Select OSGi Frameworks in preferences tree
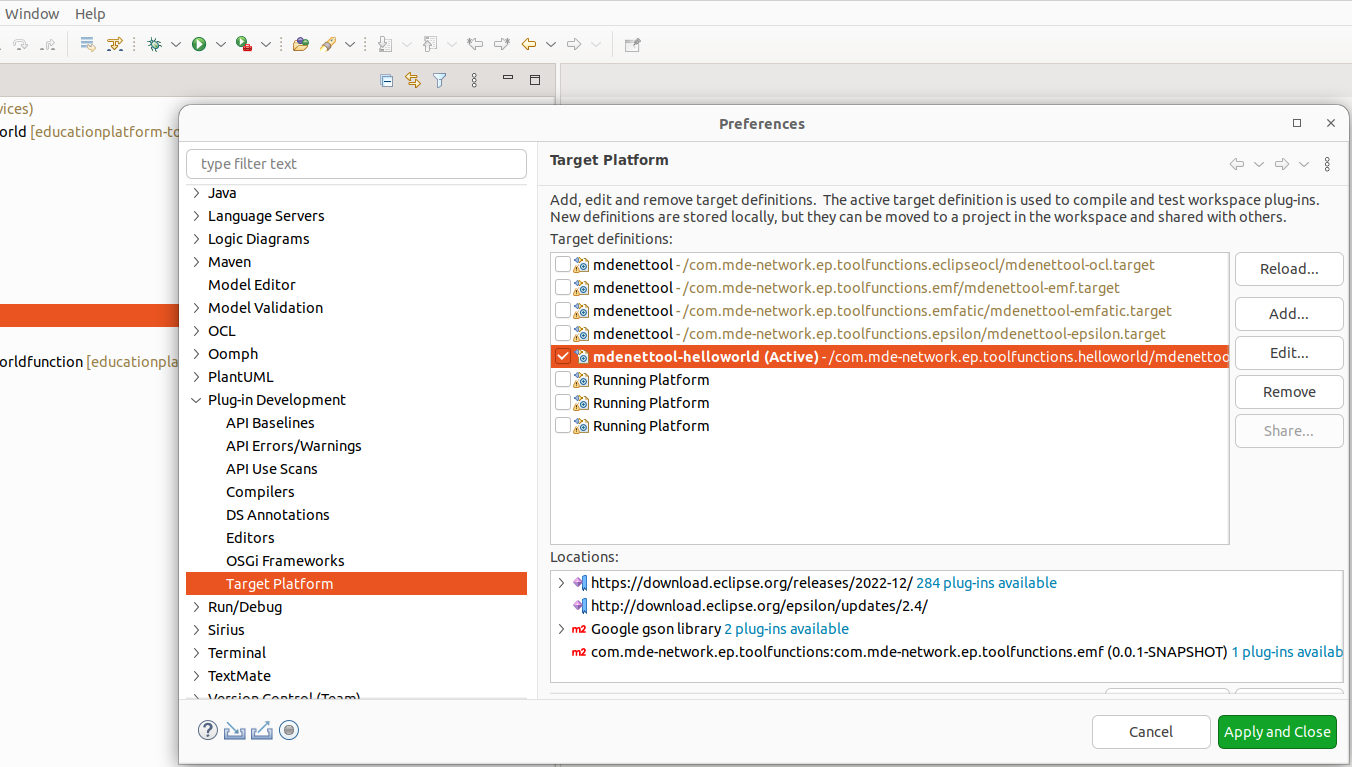 click(285, 561)
